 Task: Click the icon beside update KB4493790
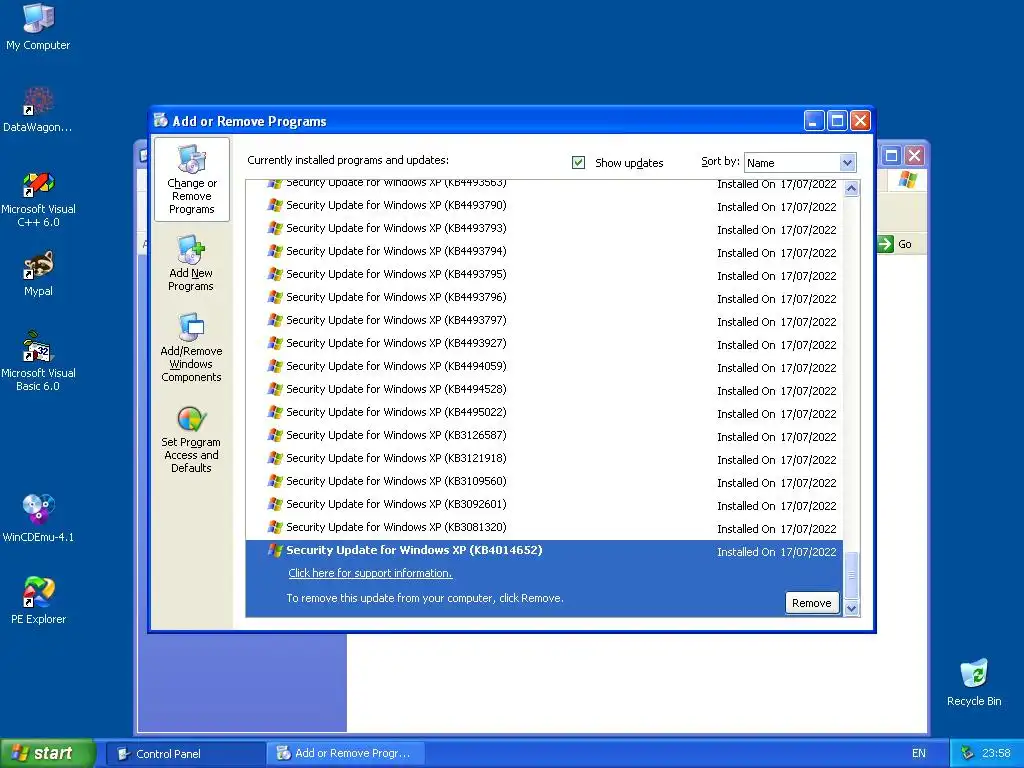point(275,205)
